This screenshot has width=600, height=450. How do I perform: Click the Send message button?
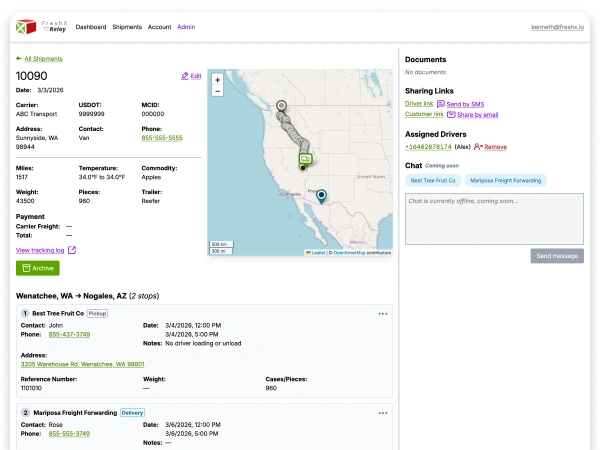557,256
